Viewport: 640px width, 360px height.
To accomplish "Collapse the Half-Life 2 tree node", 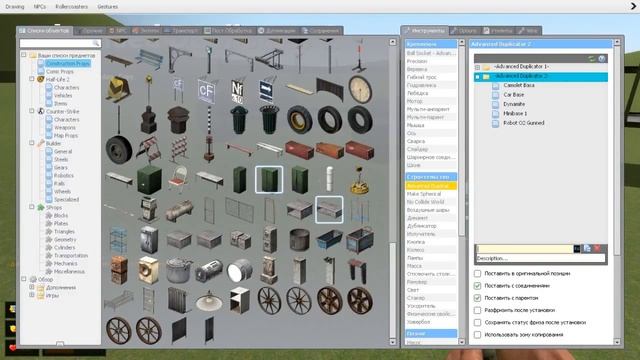I will click(32, 79).
